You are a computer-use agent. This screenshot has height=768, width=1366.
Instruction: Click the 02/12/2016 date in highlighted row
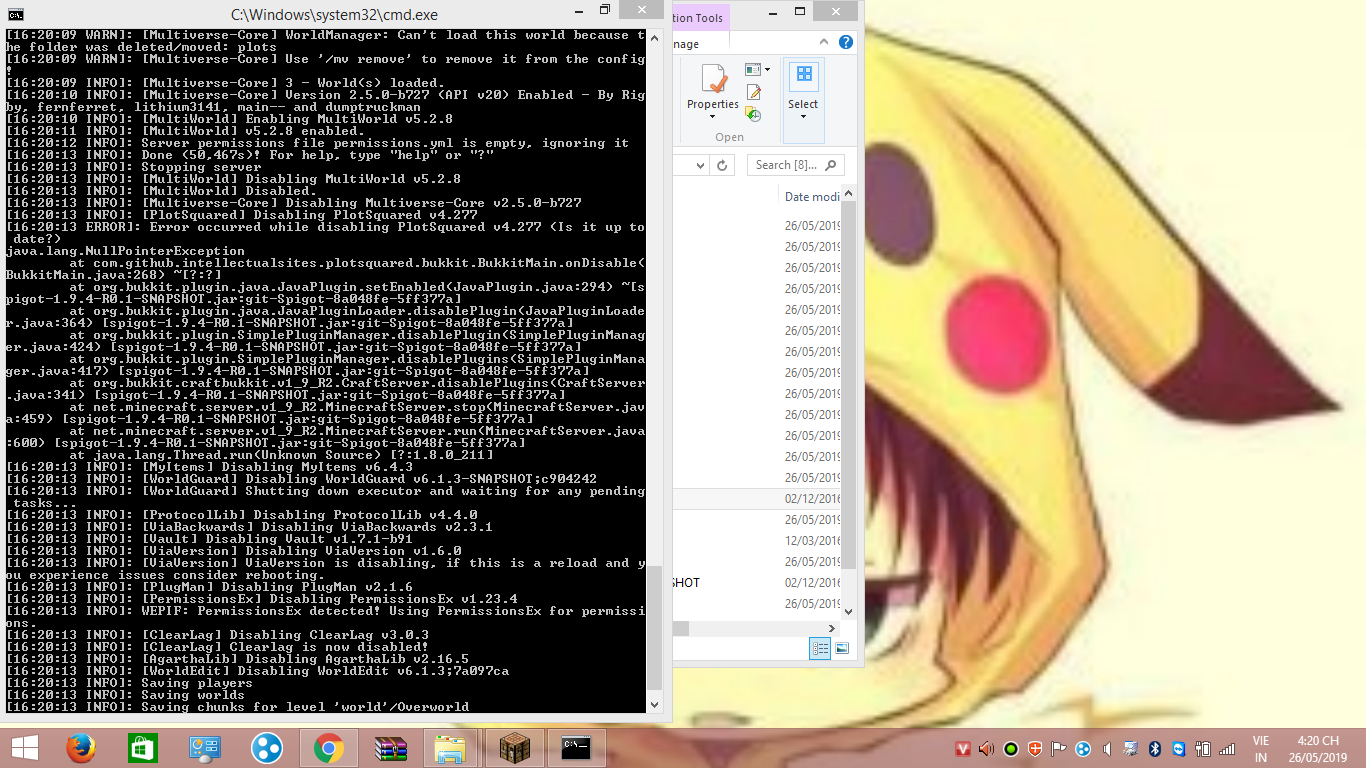(x=813, y=498)
